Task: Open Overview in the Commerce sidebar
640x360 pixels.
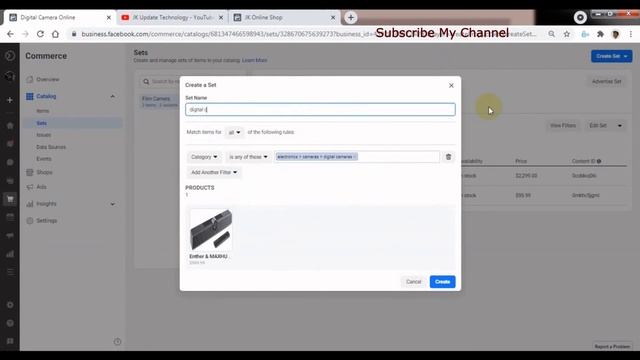Action: point(48,79)
